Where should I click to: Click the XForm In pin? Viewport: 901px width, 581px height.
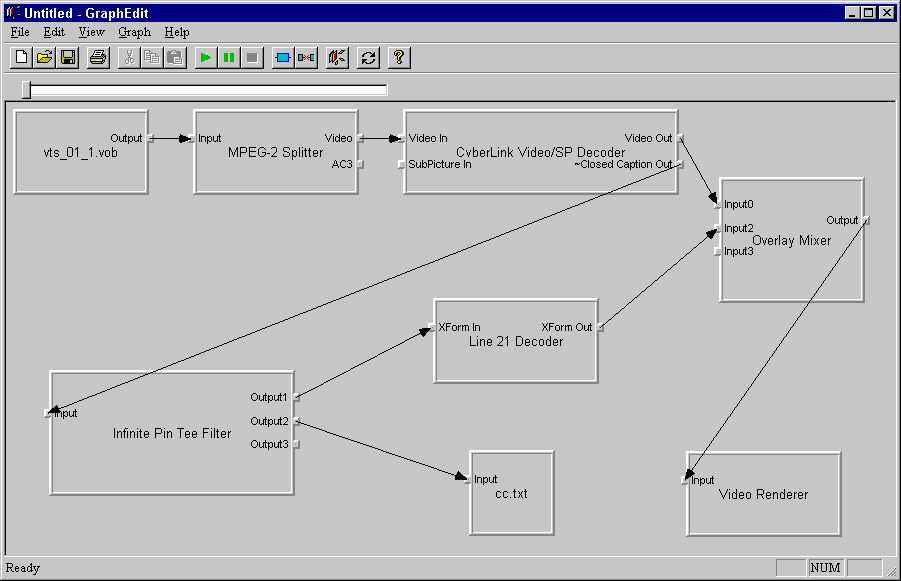click(x=431, y=327)
